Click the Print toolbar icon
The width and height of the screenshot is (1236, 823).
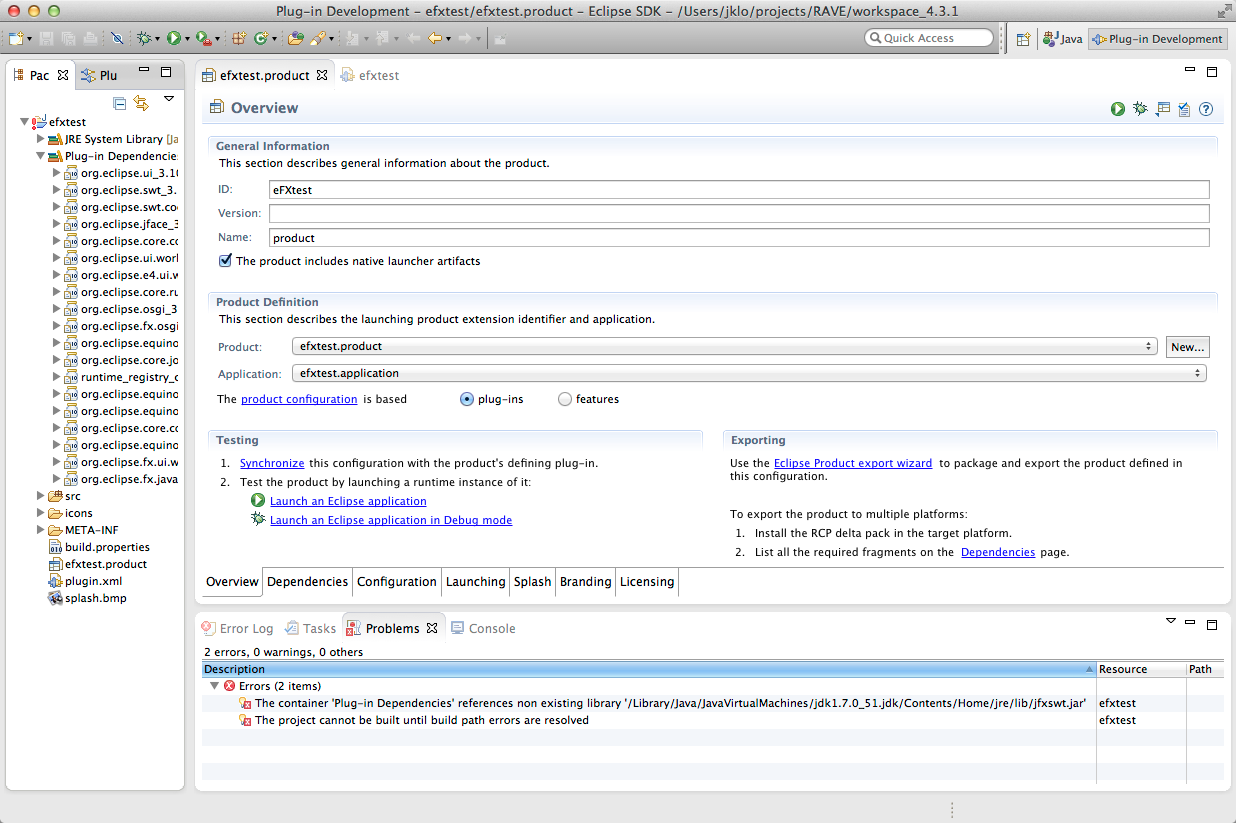point(90,38)
